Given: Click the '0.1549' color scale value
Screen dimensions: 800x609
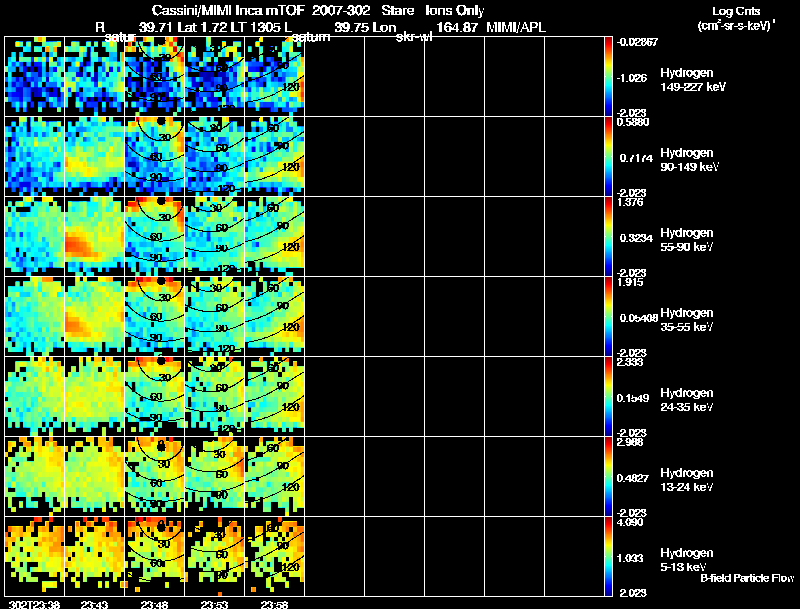Looking at the screenshot, I should point(633,398).
